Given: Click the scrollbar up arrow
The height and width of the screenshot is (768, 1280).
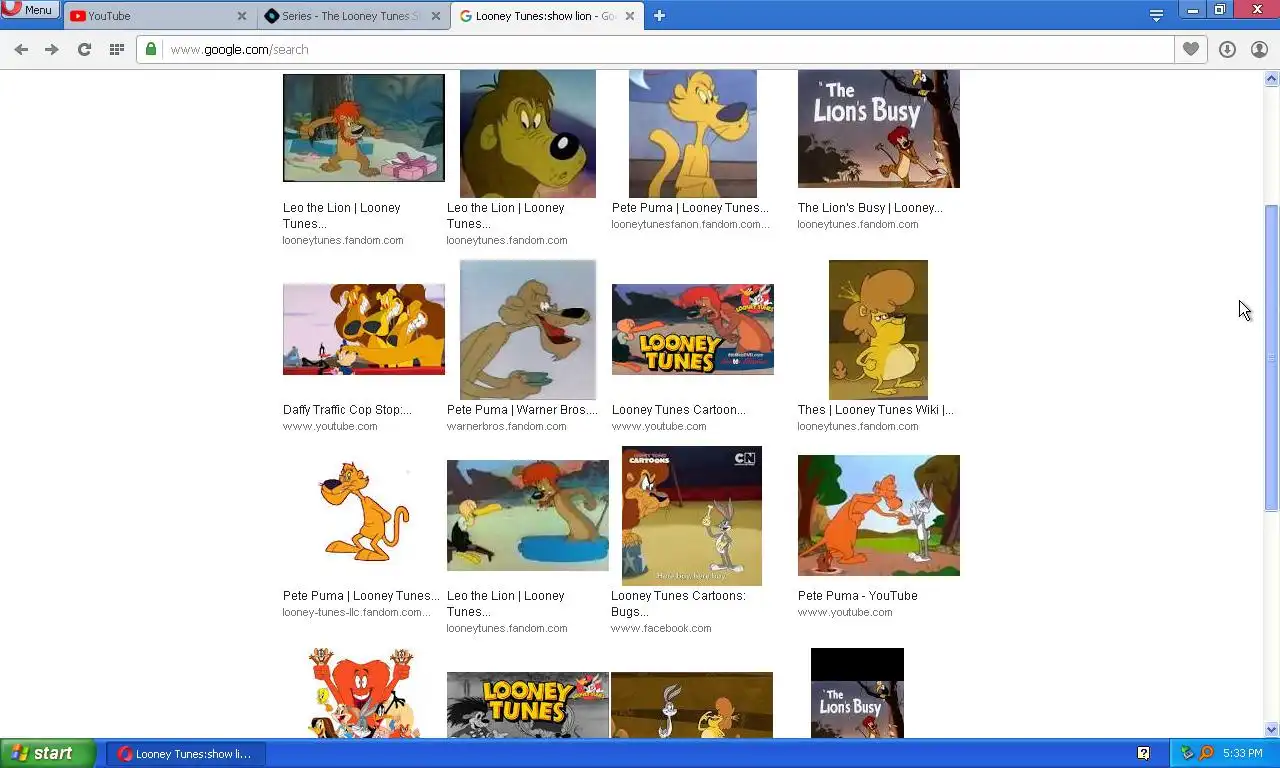Looking at the screenshot, I should point(1272,78).
